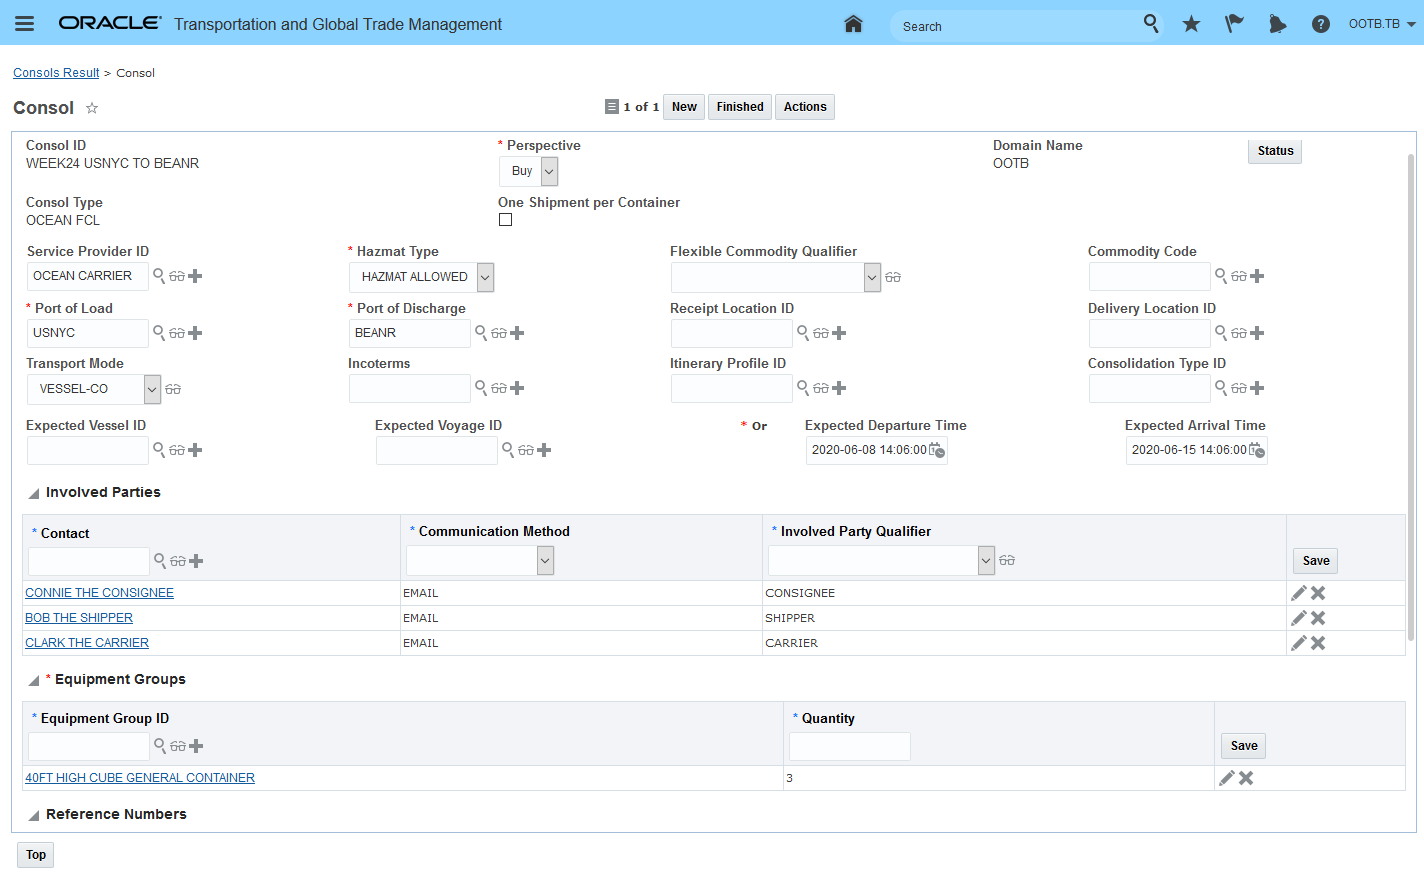The height and width of the screenshot is (872, 1424).
Task: Click the Commodity Code input field
Action: (1150, 276)
